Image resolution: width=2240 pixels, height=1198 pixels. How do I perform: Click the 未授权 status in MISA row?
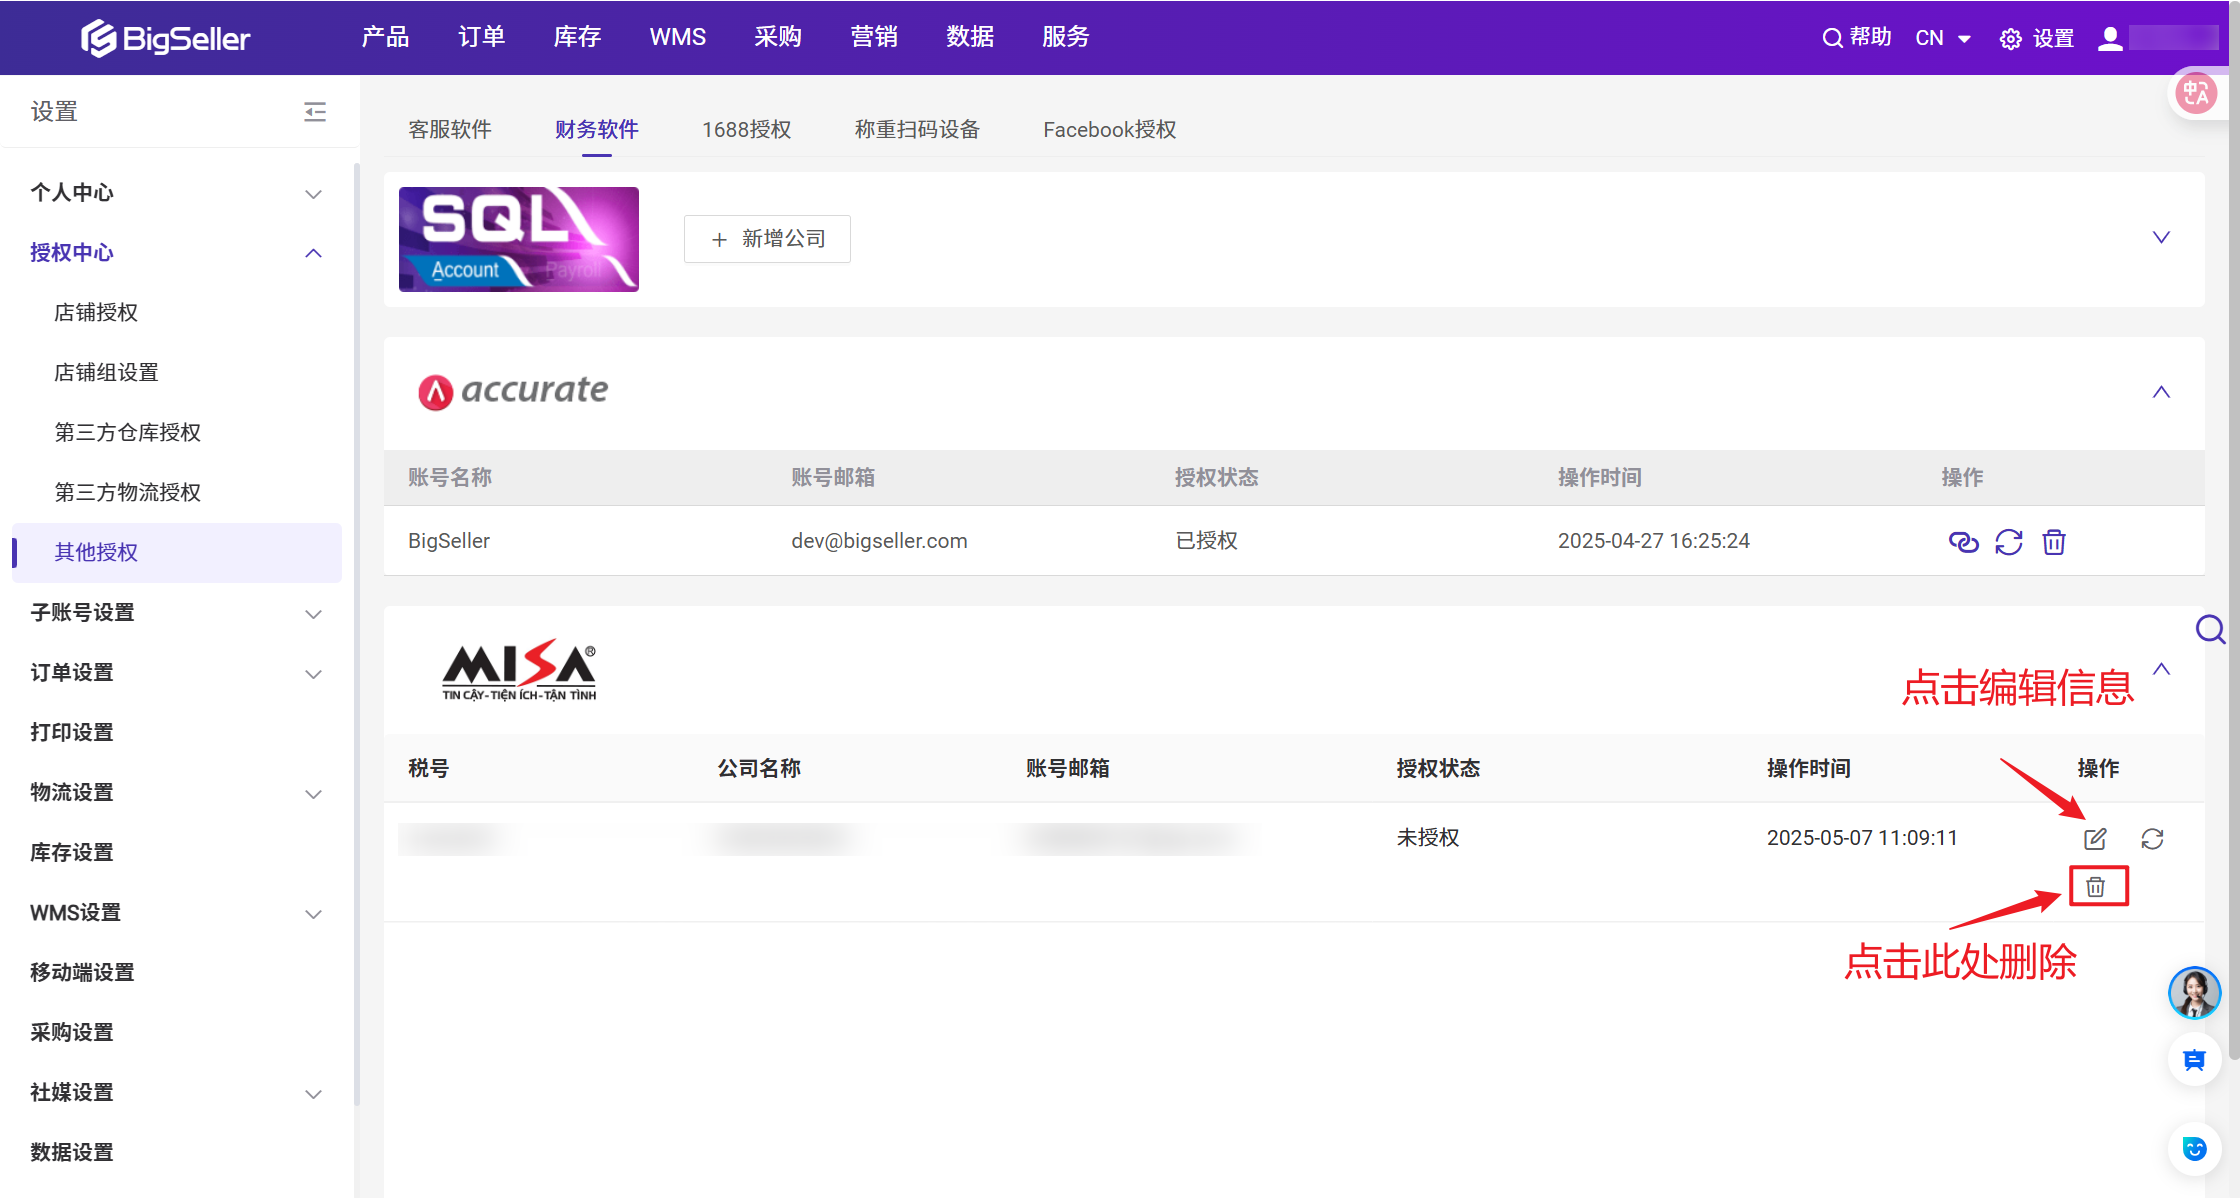(1428, 838)
